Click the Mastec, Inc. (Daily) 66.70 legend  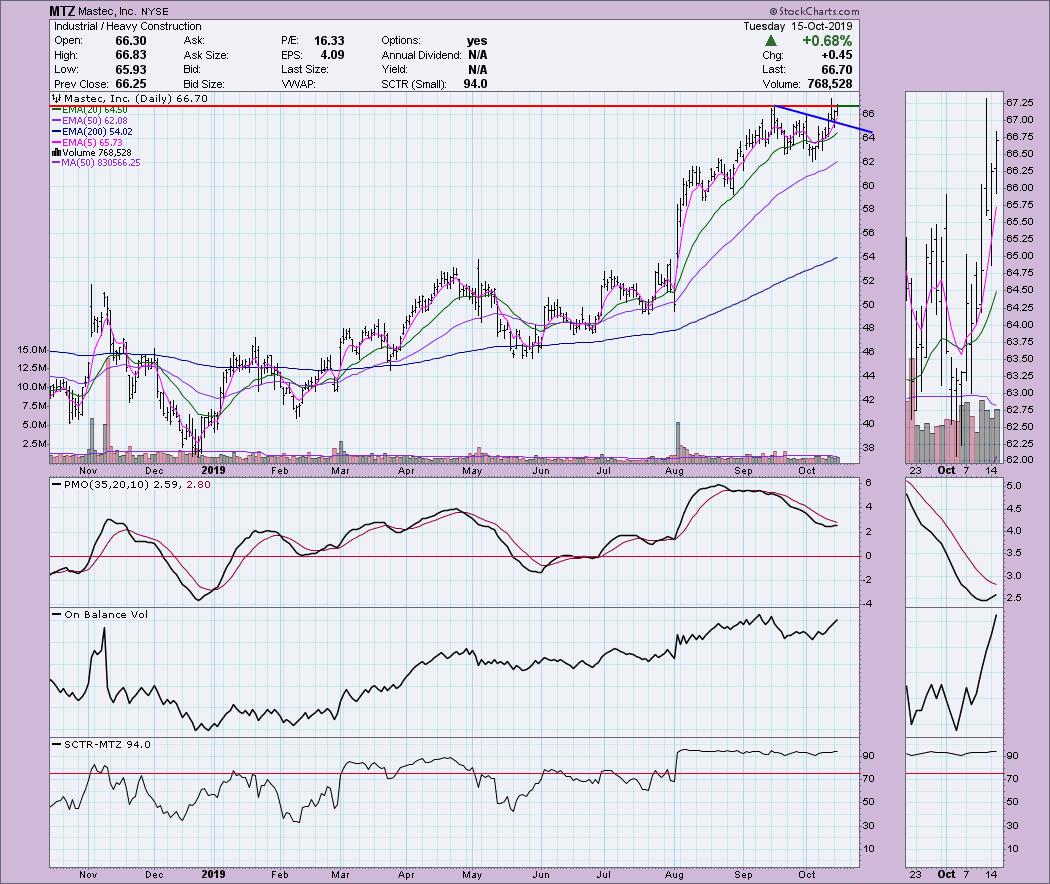click(x=136, y=98)
